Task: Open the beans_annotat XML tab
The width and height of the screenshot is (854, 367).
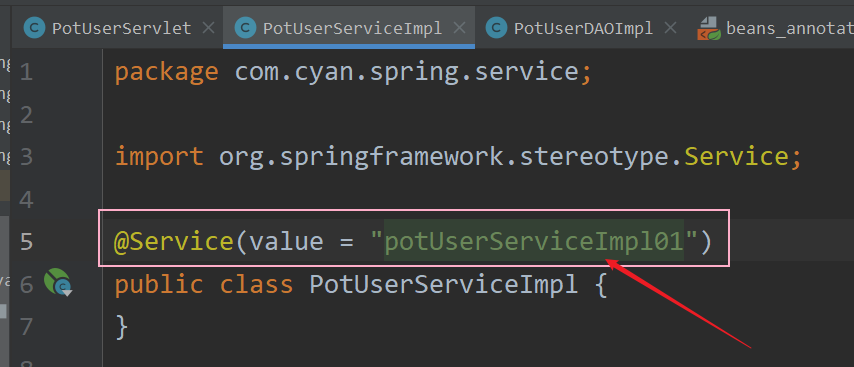Action: 790,28
